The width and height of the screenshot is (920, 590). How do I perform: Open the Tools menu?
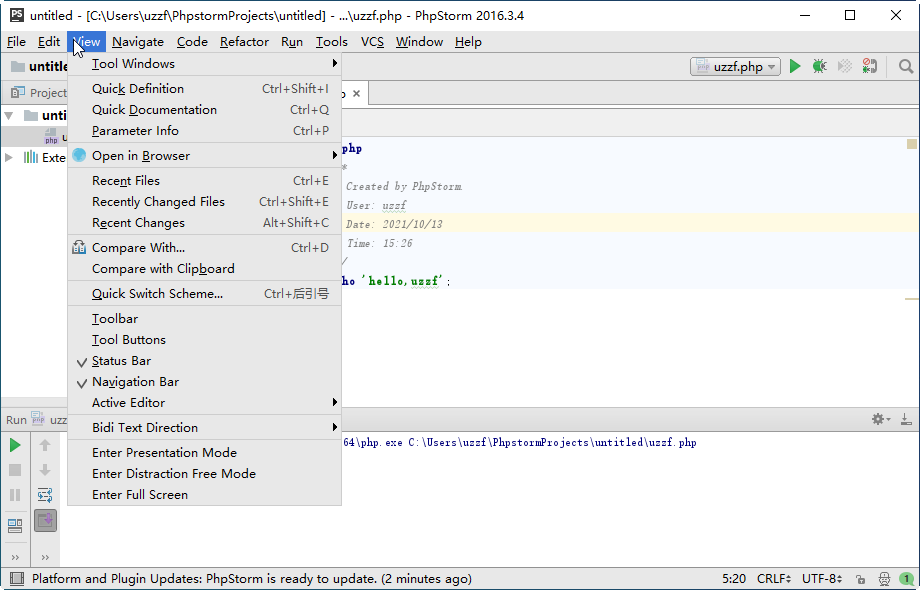[332, 42]
